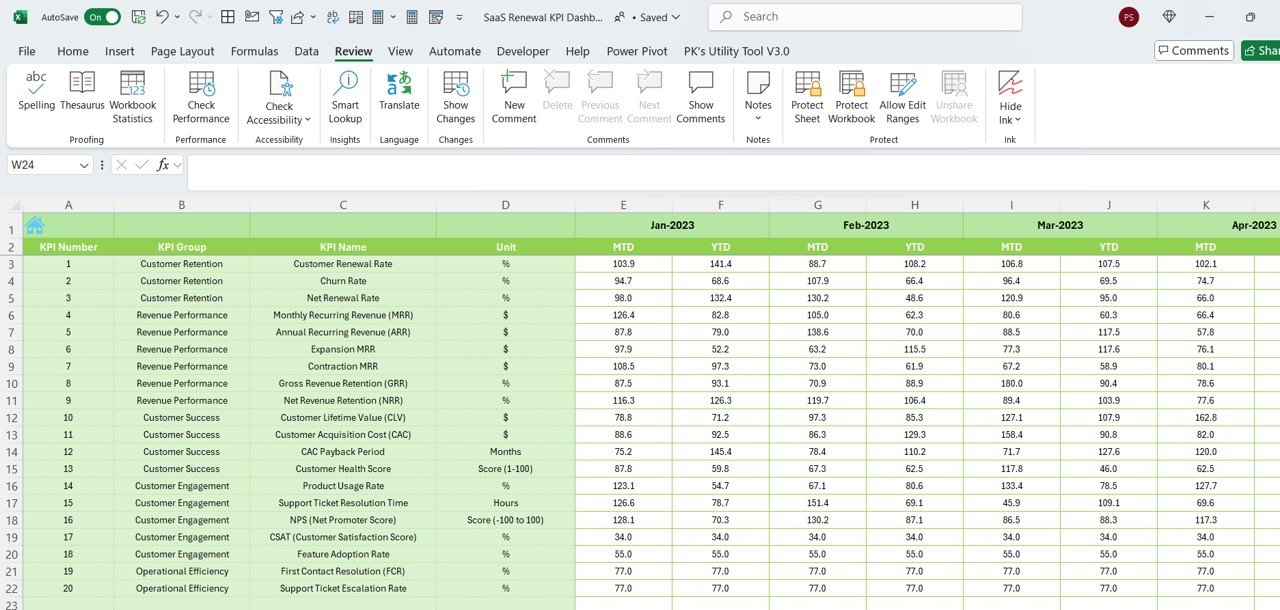Open Smart Lookup
1280x610 pixels.
click(x=345, y=97)
